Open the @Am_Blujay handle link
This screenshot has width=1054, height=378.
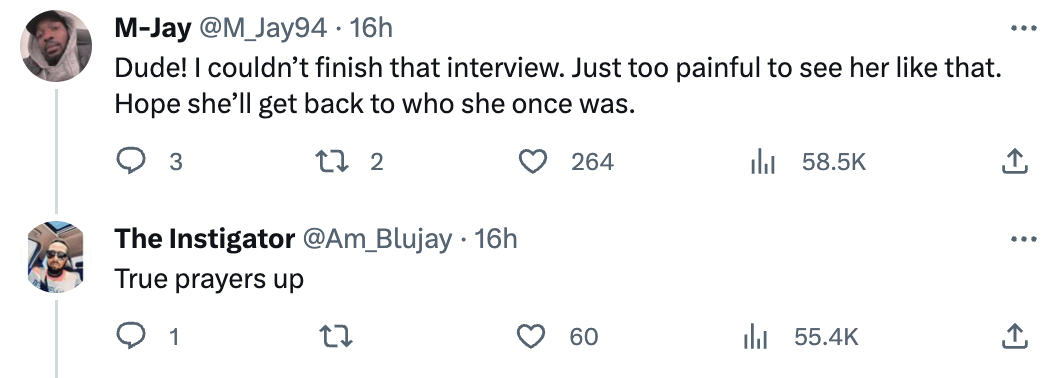(x=378, y=238)
